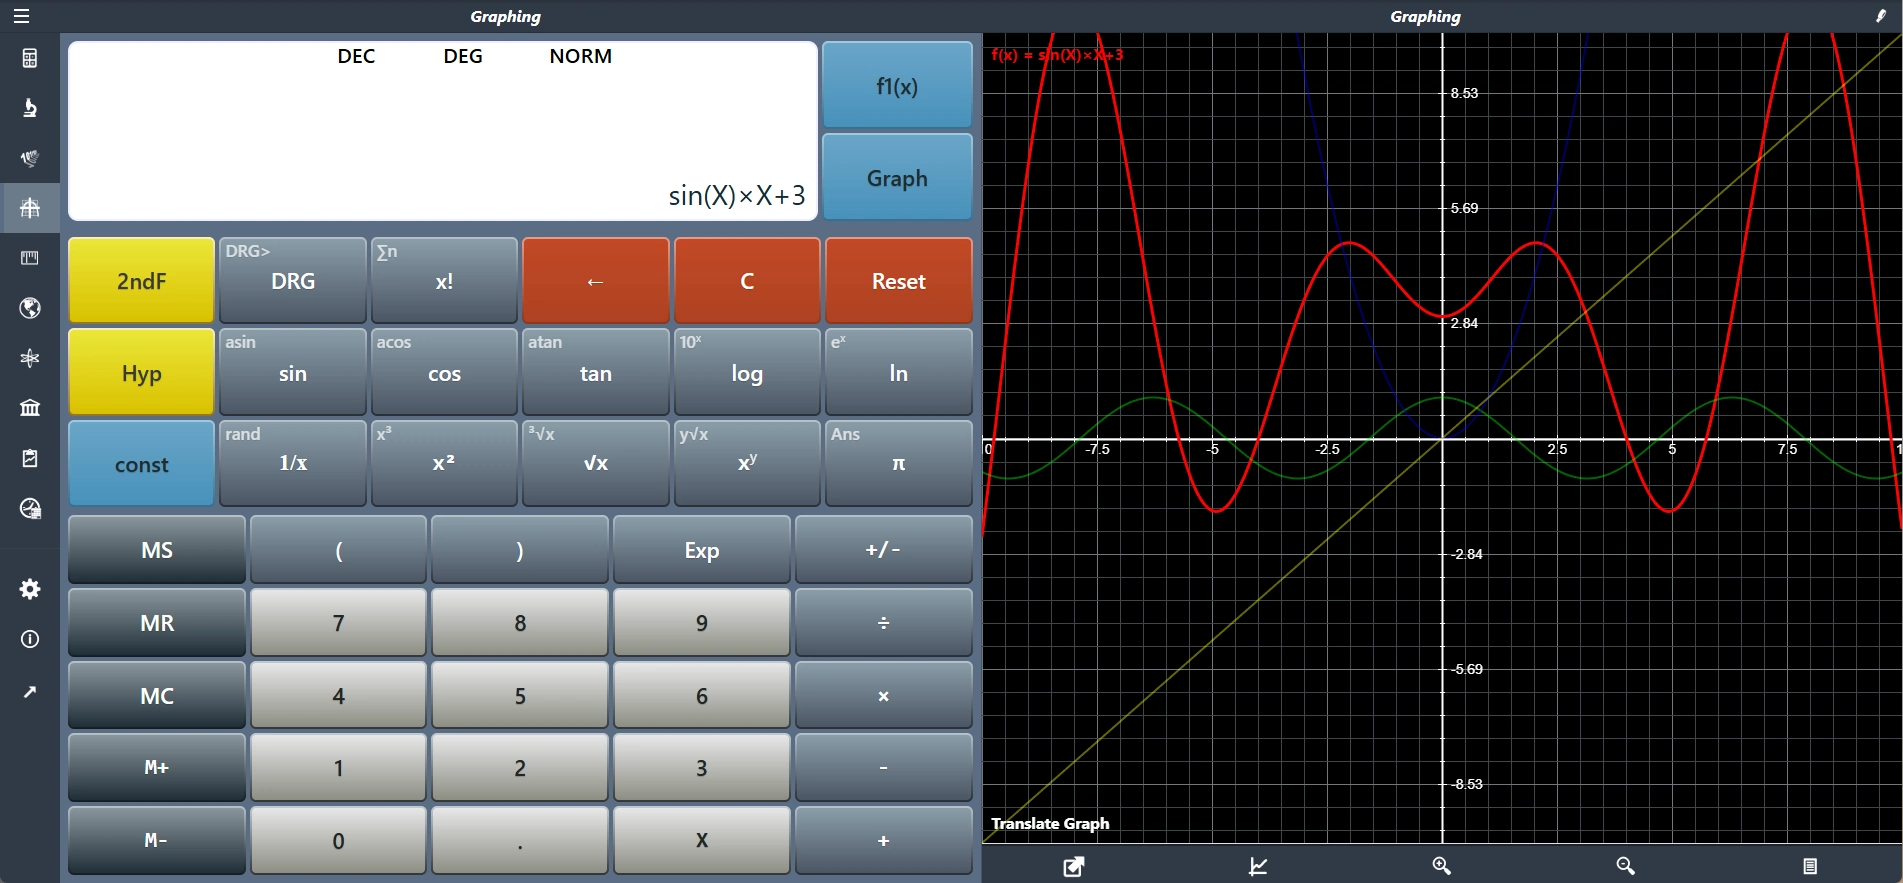Open the hand-and-leaf sidebar icon
Image resolution: width=1903 pixels, height=883 pixels.
click(30, 158)
